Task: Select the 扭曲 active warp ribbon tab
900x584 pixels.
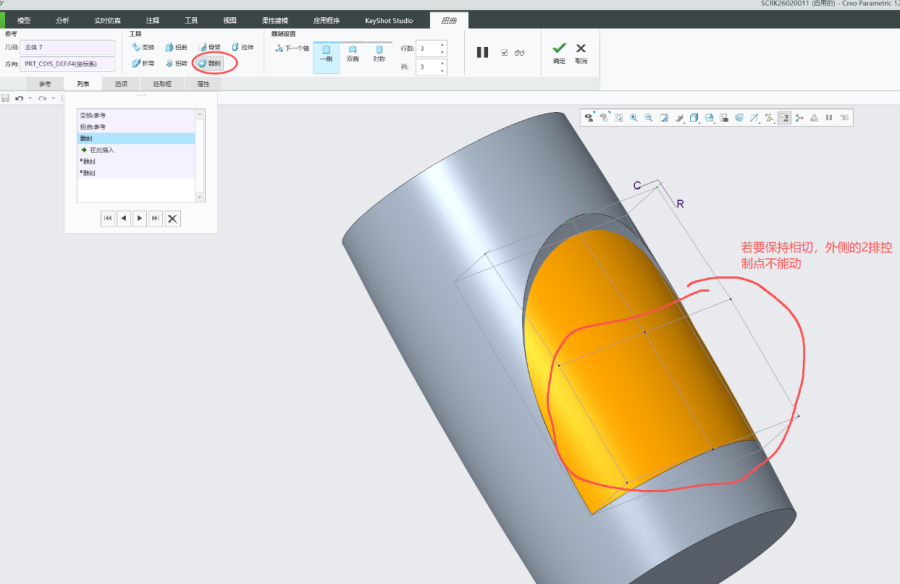Action: click(x=449, y=20)
